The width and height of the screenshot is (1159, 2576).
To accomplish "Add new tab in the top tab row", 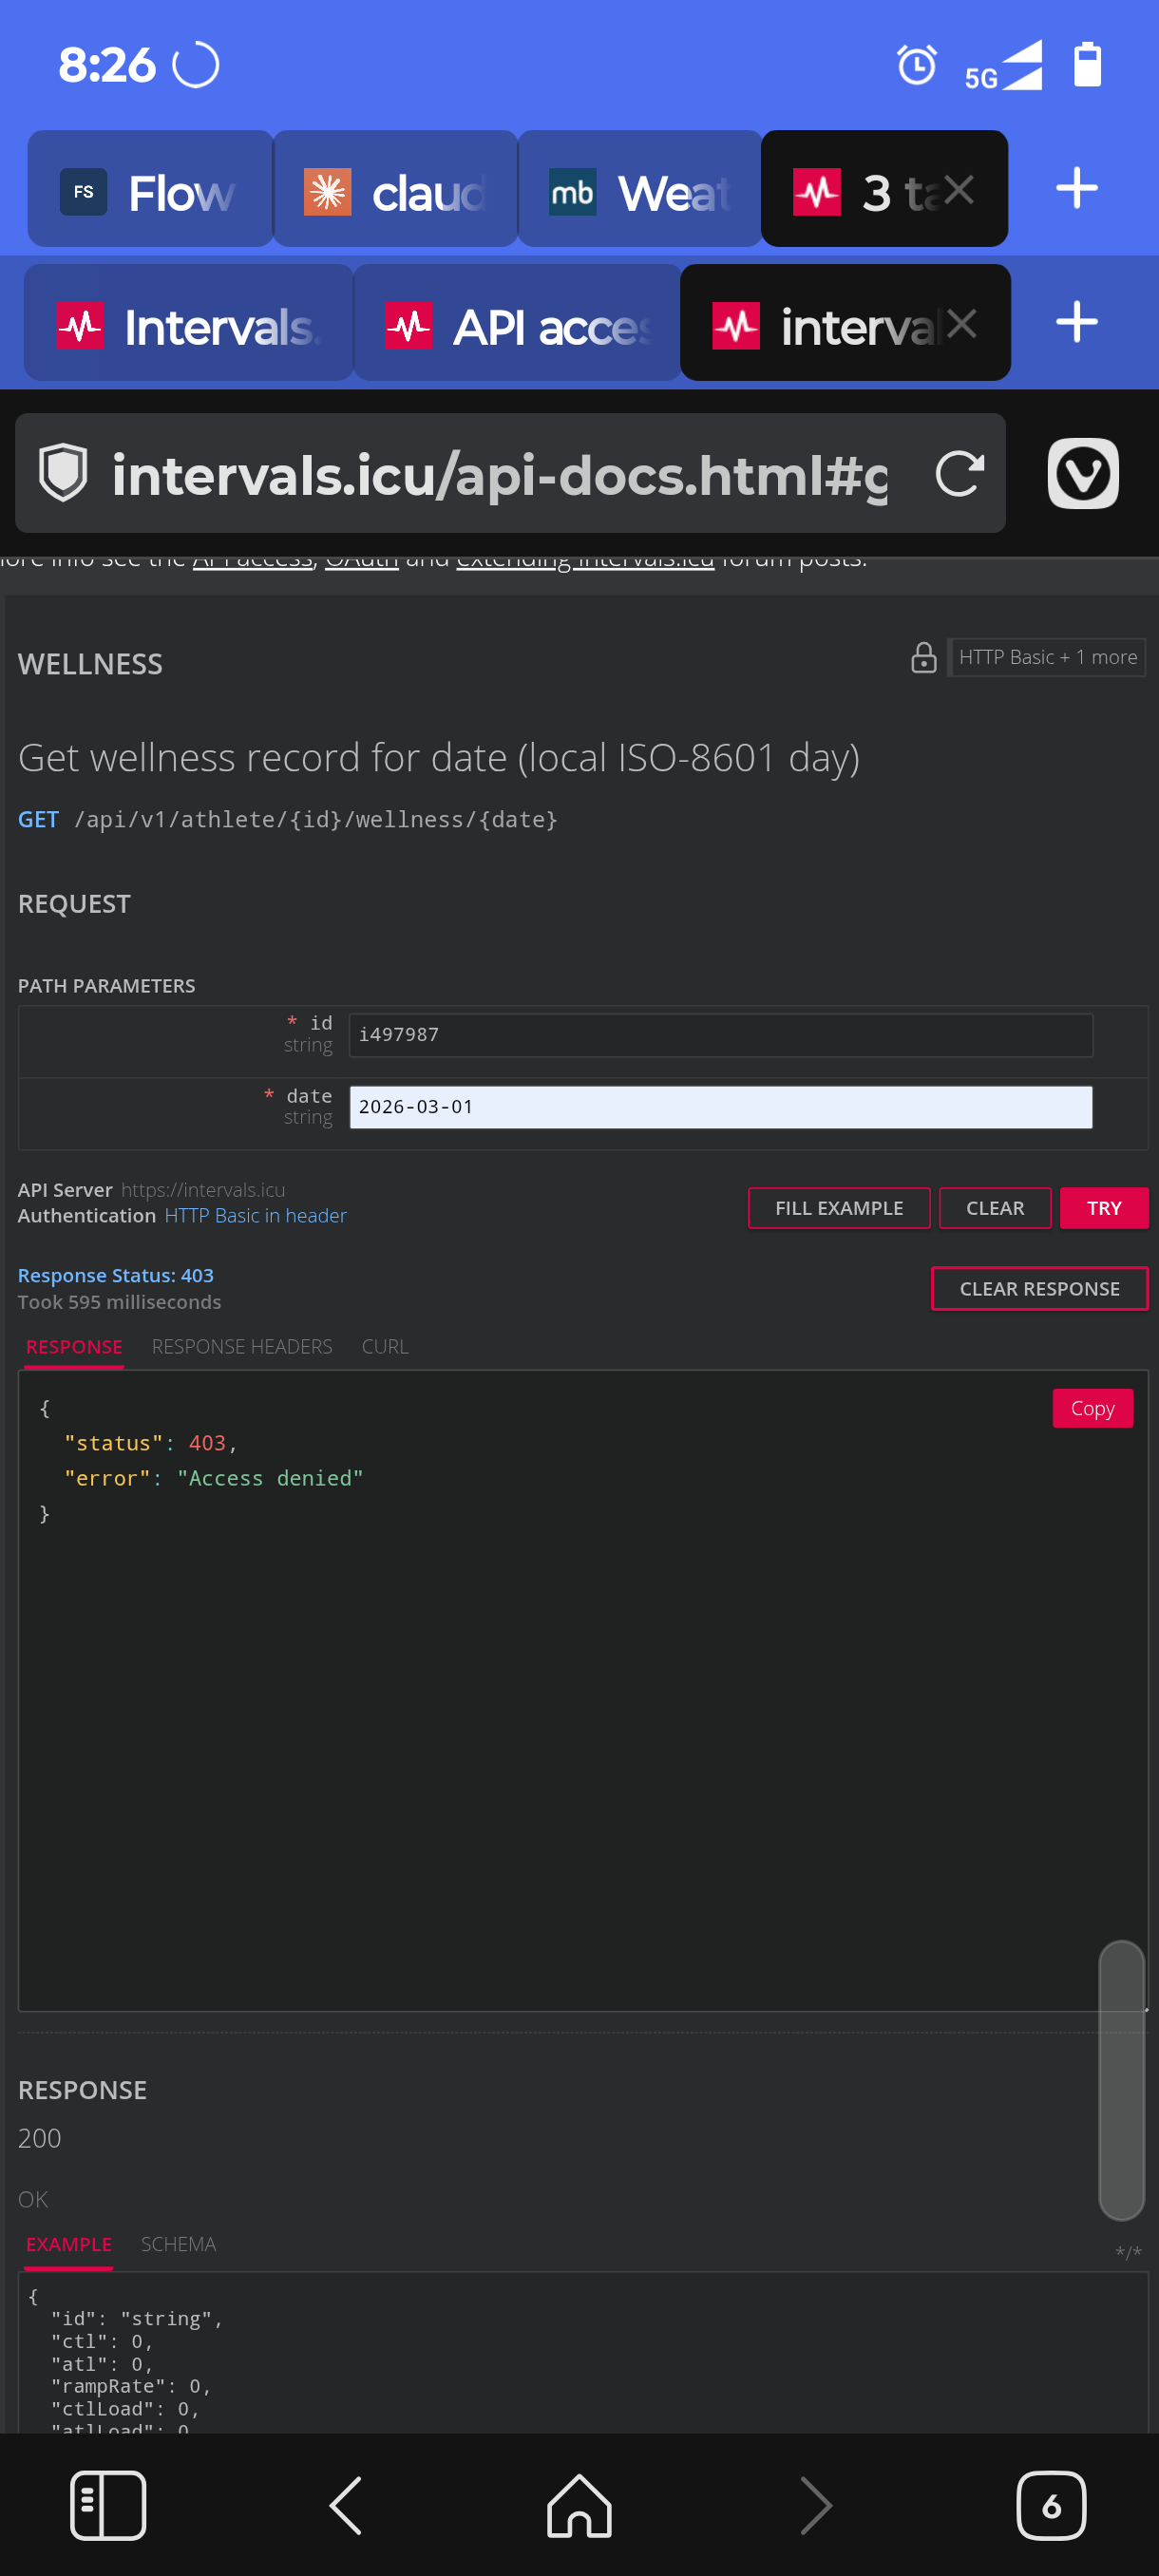I will pyautogui.click(x=1076, y=188).
